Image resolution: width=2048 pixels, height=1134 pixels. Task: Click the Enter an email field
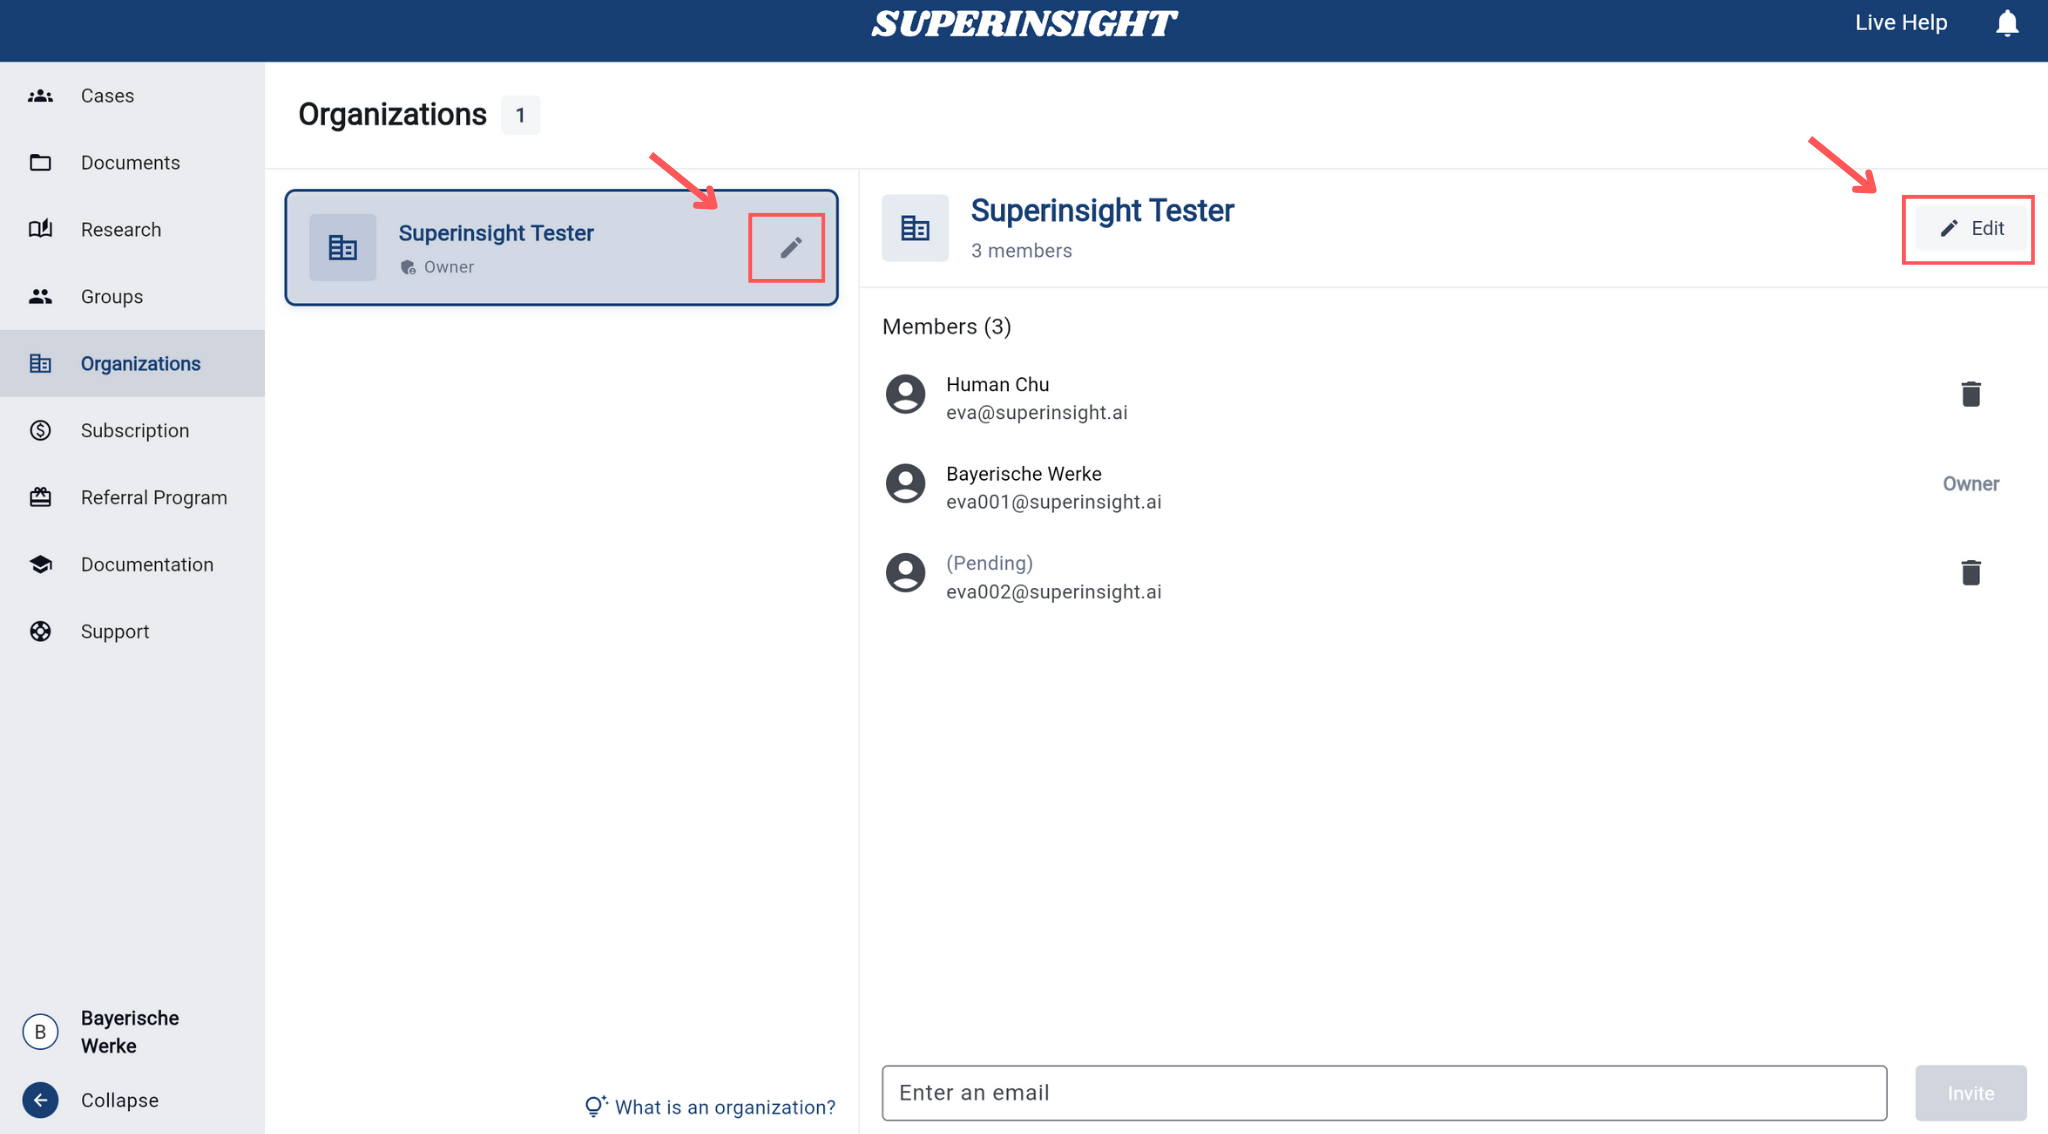click(x=1384, y=1093)
